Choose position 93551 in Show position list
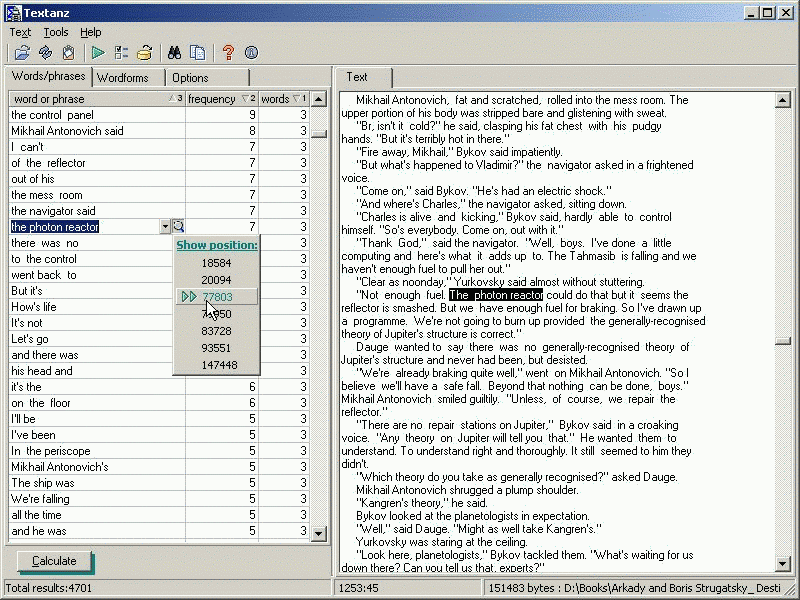800x600 pixels. click(216, 347)
